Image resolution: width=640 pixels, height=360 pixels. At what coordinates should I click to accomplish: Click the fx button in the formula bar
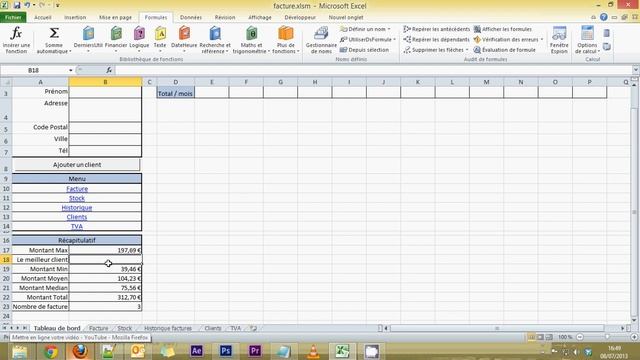(x=109, y=70)
